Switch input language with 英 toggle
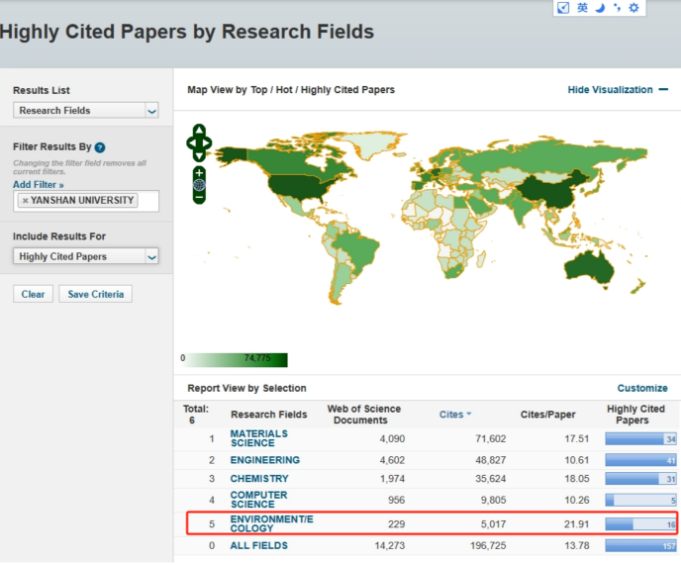 [582, 8]
